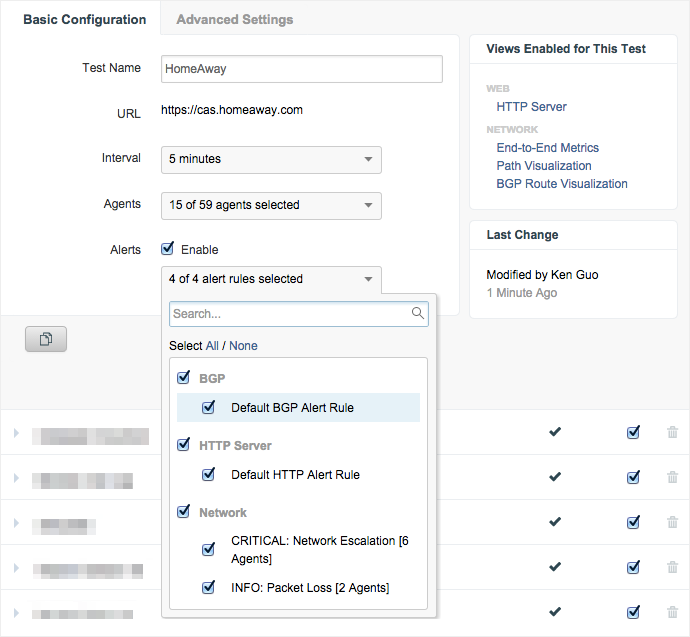
Task: Click the checkmark icon in last row
Action: pyautogui.click(x=555, y=613)
